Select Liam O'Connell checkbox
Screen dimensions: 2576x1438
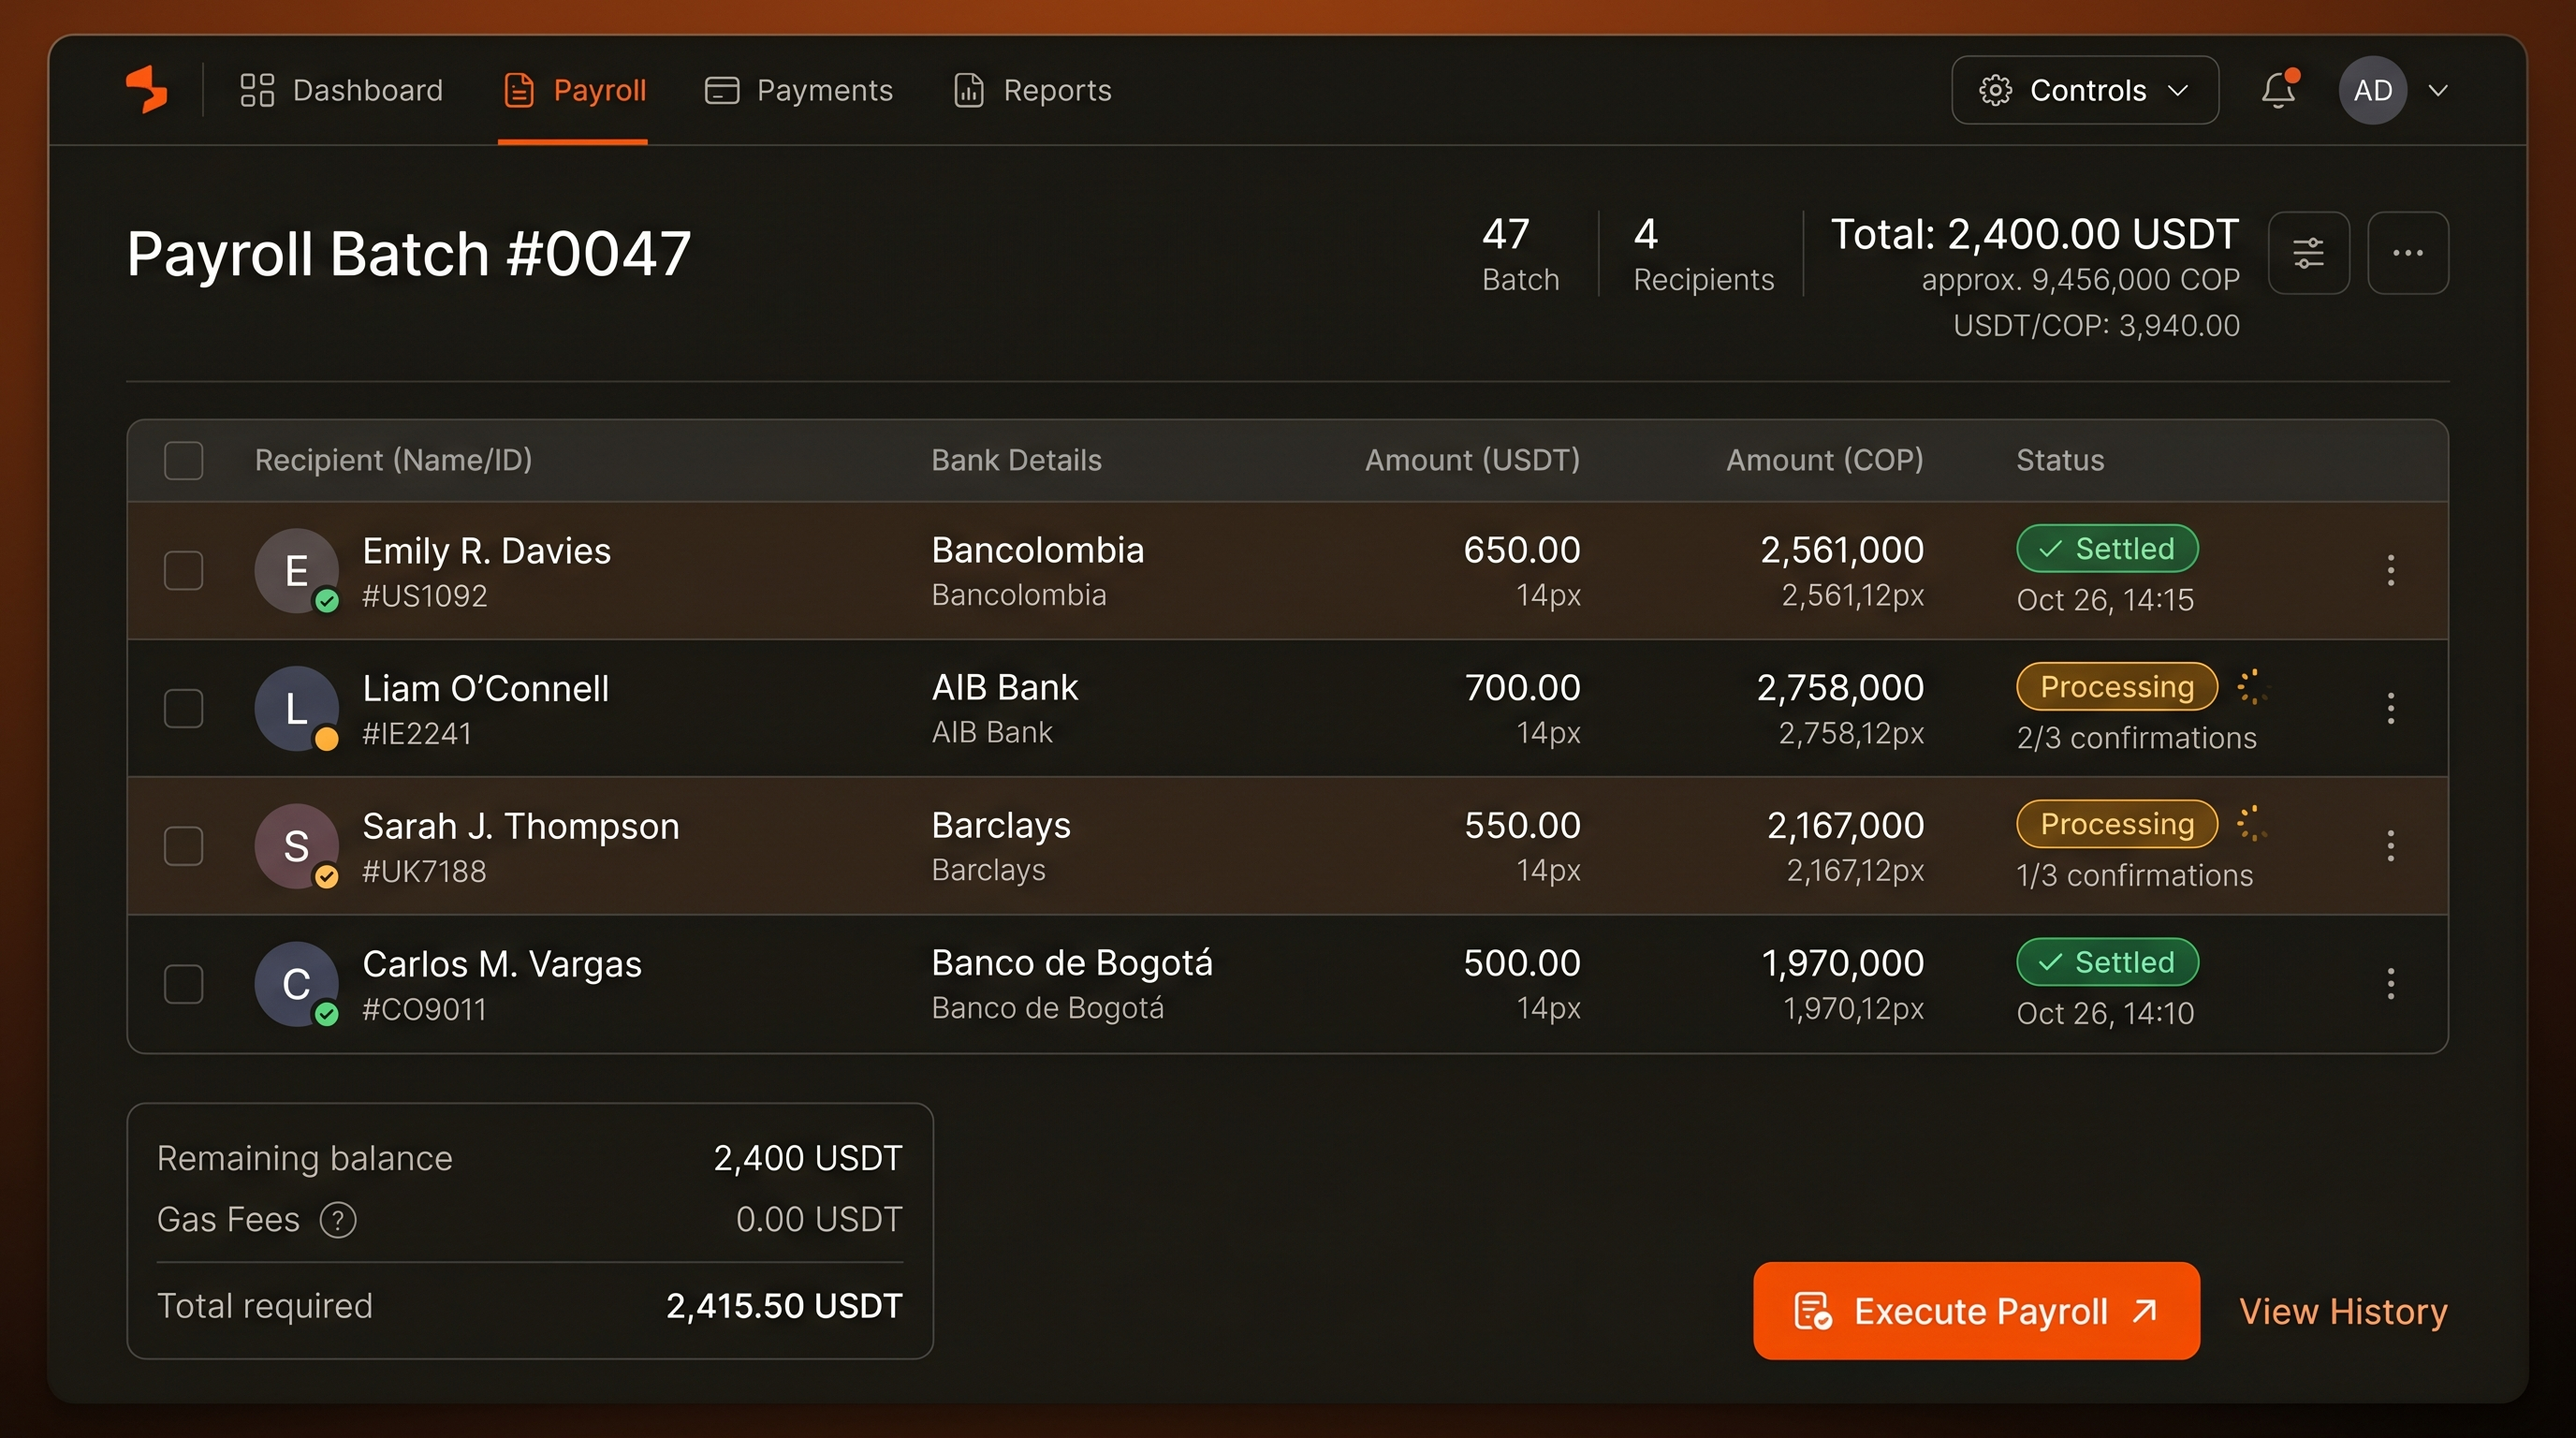184,708
